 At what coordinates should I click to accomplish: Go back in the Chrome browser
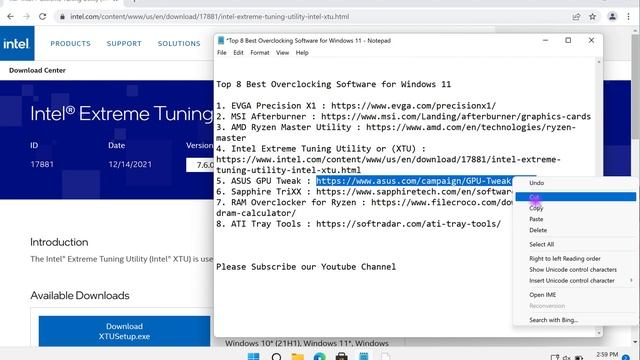pyautogui.click(x=11, y=17)
